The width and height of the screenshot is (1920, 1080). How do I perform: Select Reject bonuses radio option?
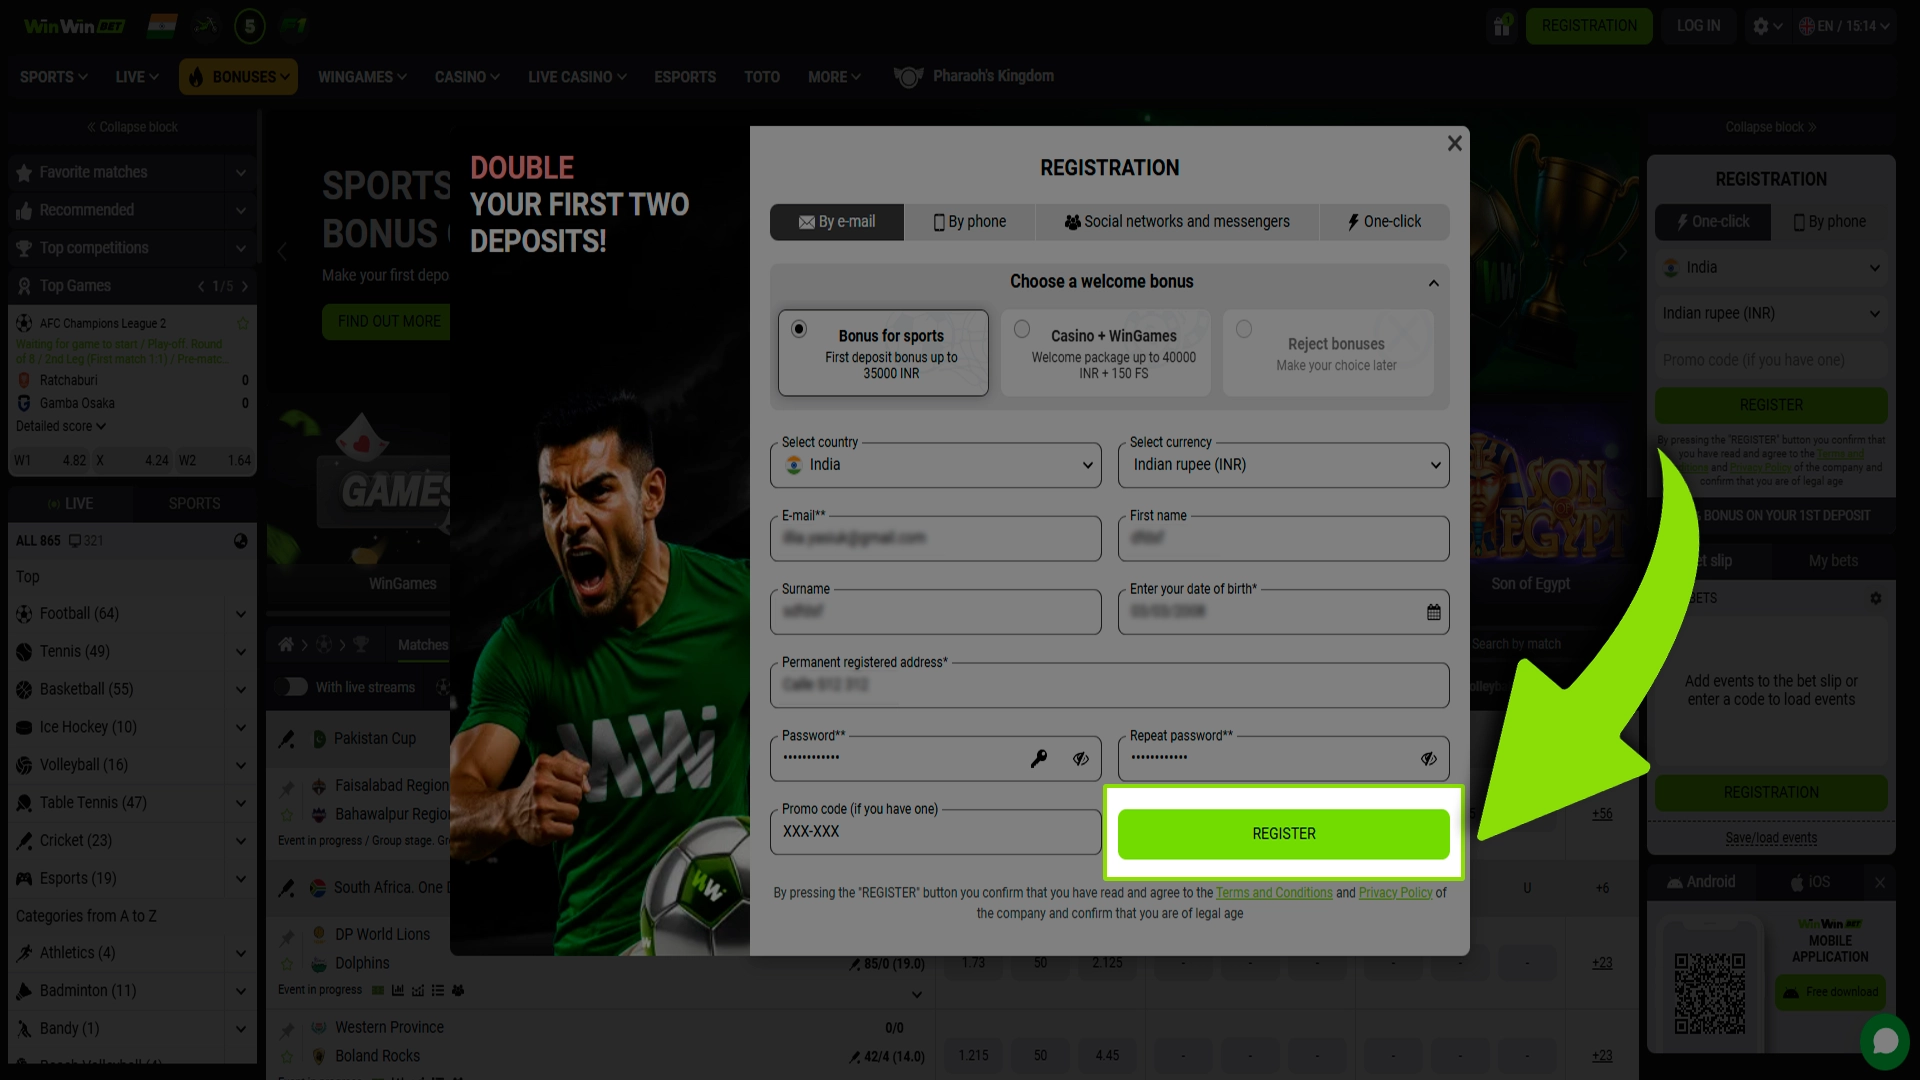1244,328
